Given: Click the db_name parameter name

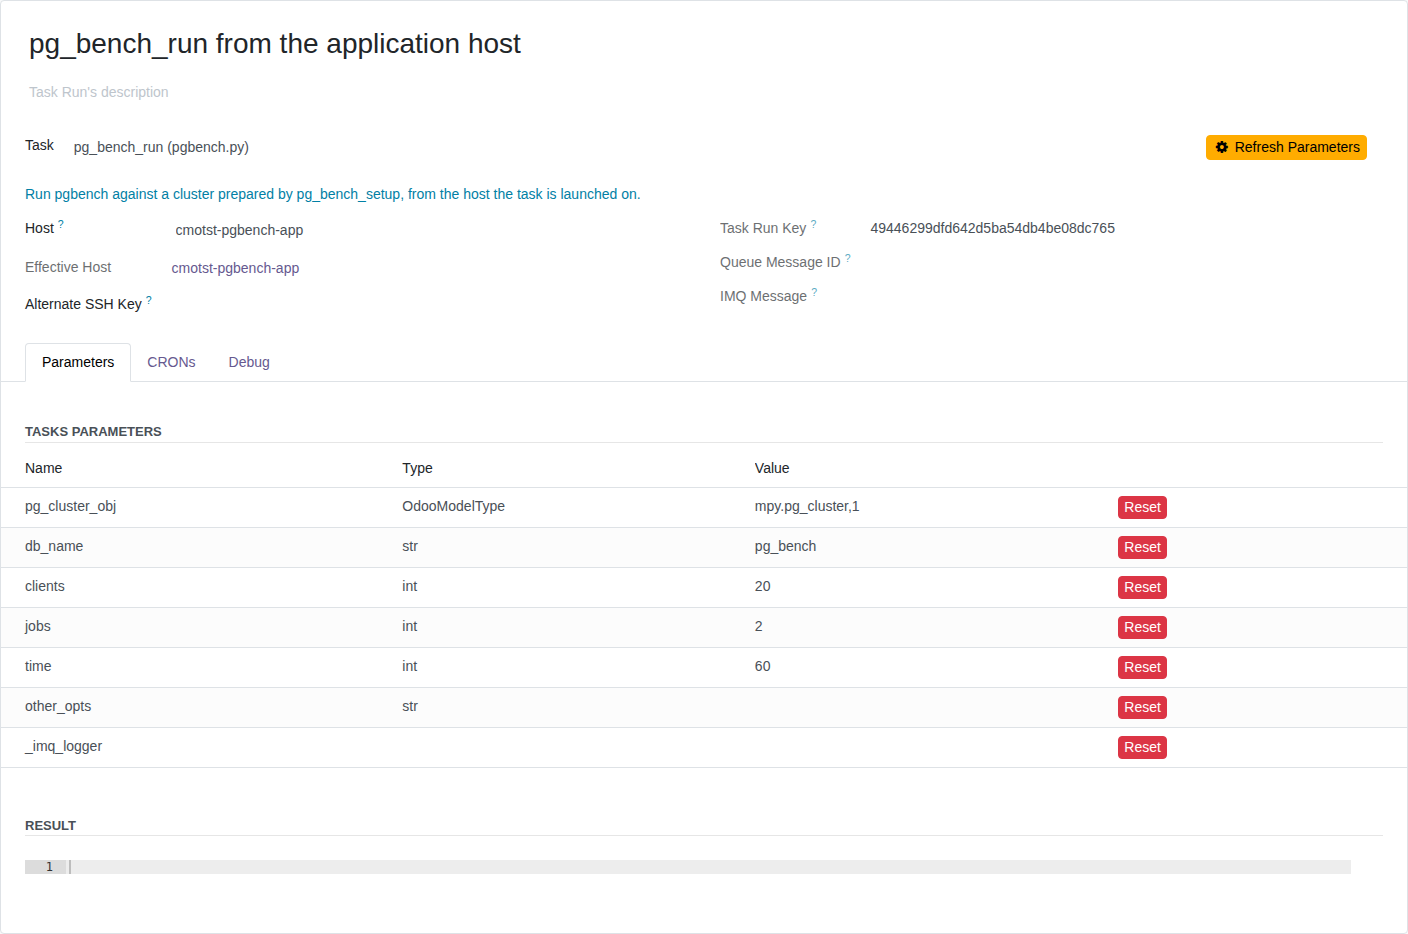Looking at the screenshot, I should 54,546.
